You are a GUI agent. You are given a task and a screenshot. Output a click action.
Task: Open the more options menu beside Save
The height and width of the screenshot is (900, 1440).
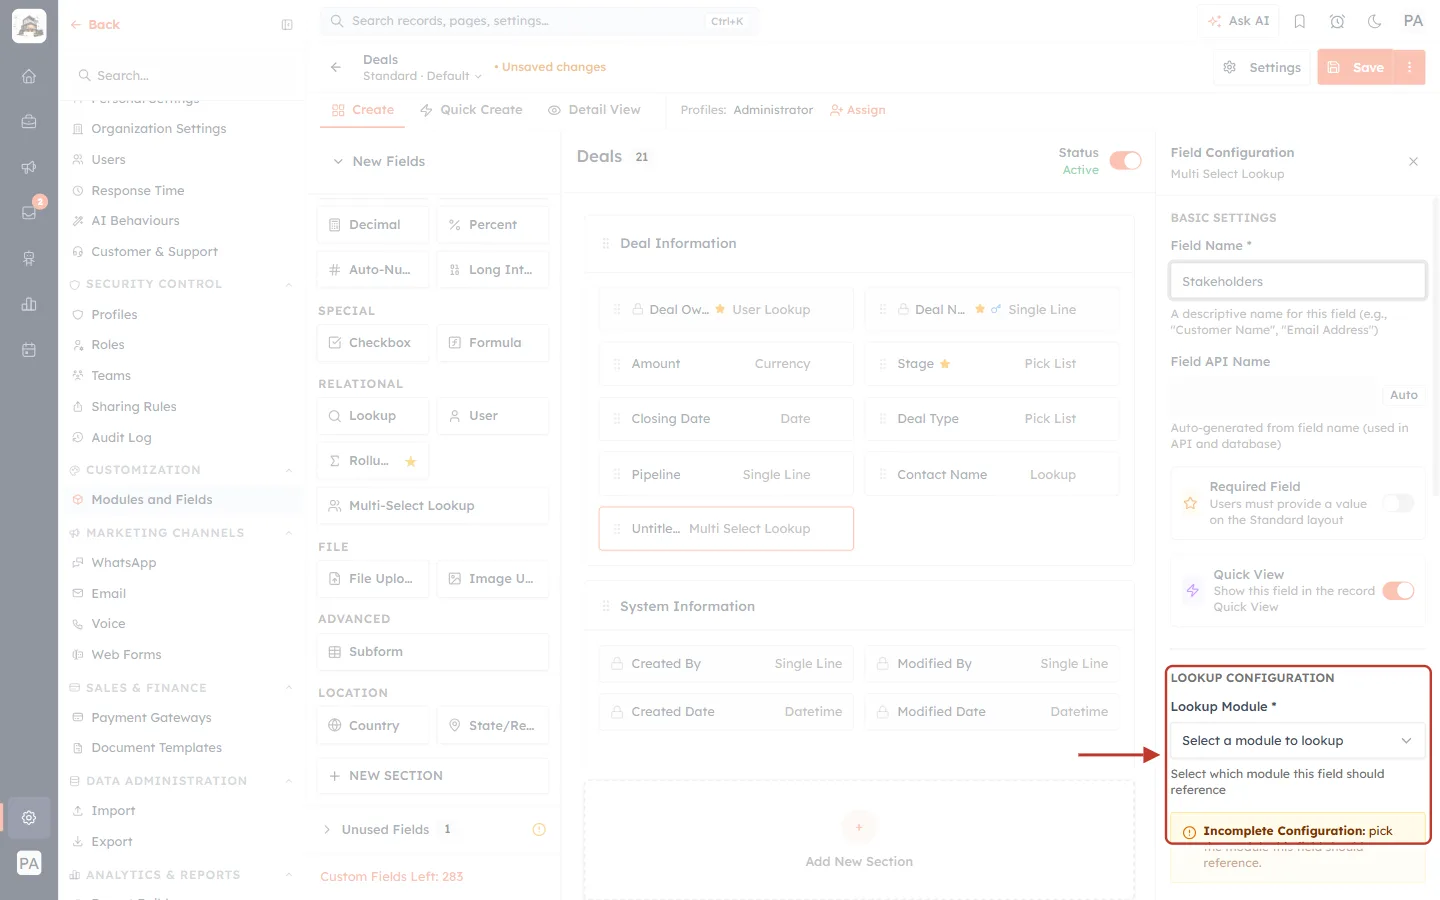(x=1410, y=67)
